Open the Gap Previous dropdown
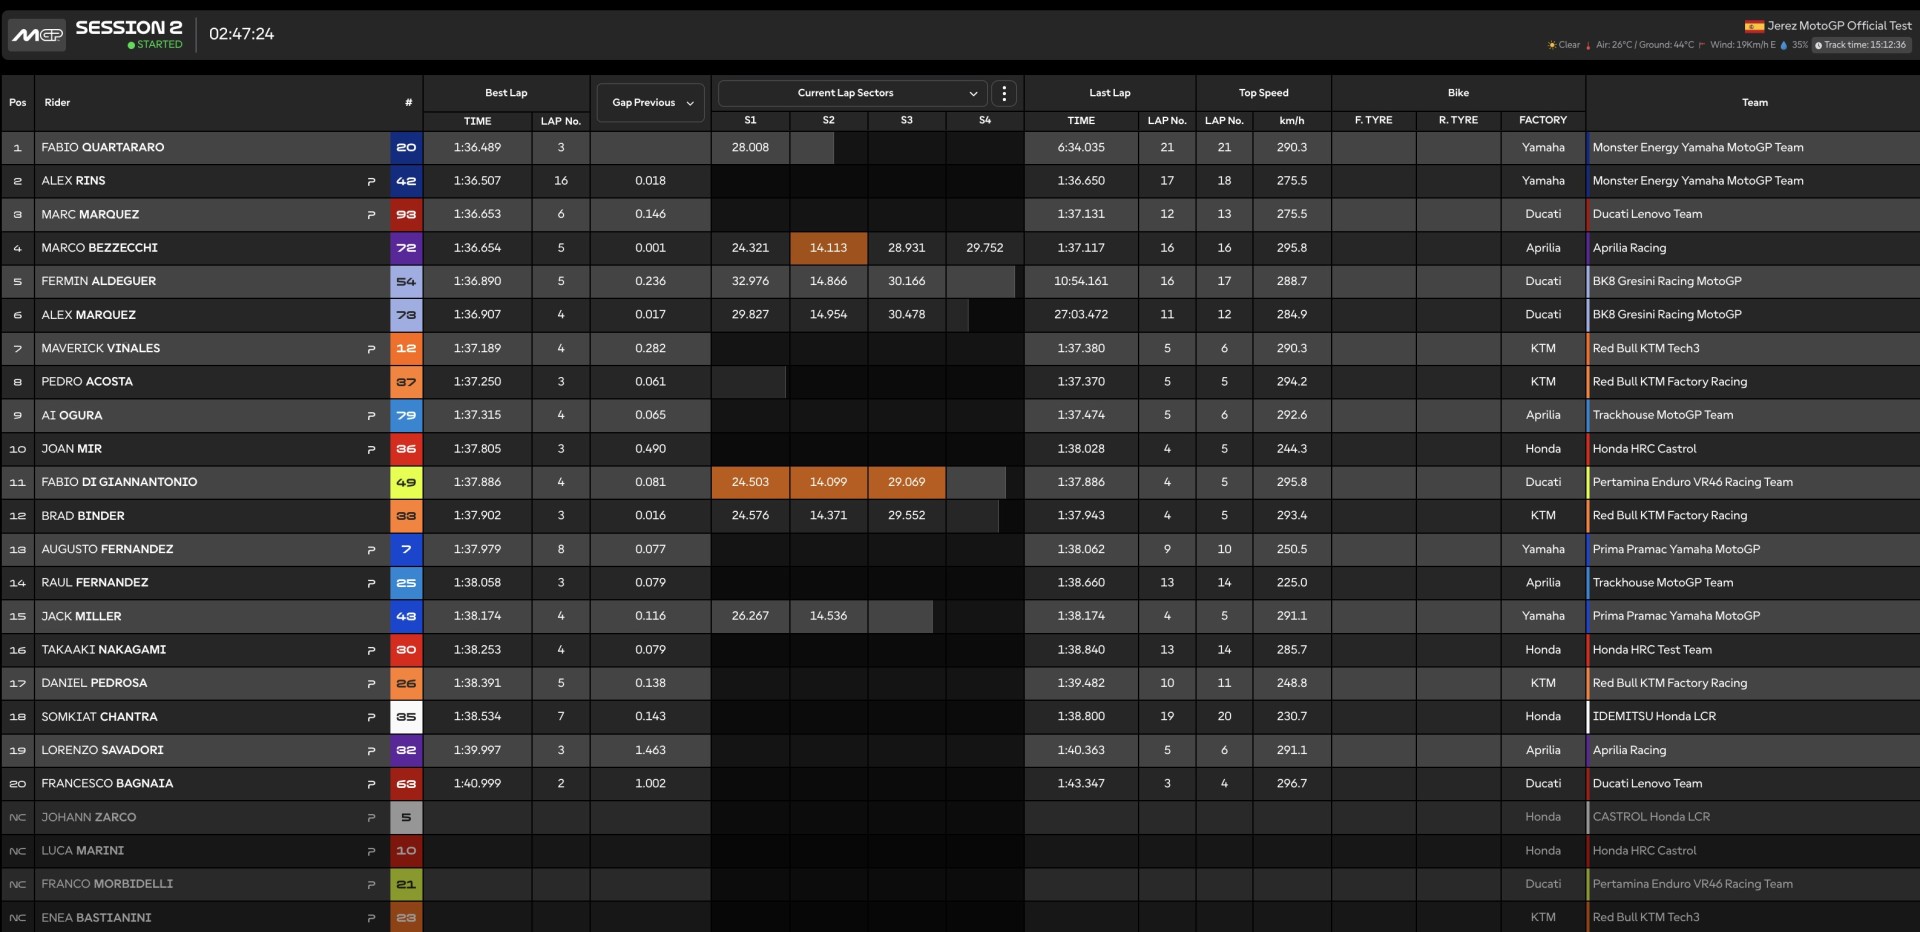The width and height of the screenshot is (1920, 932). (x=651, y=103)
